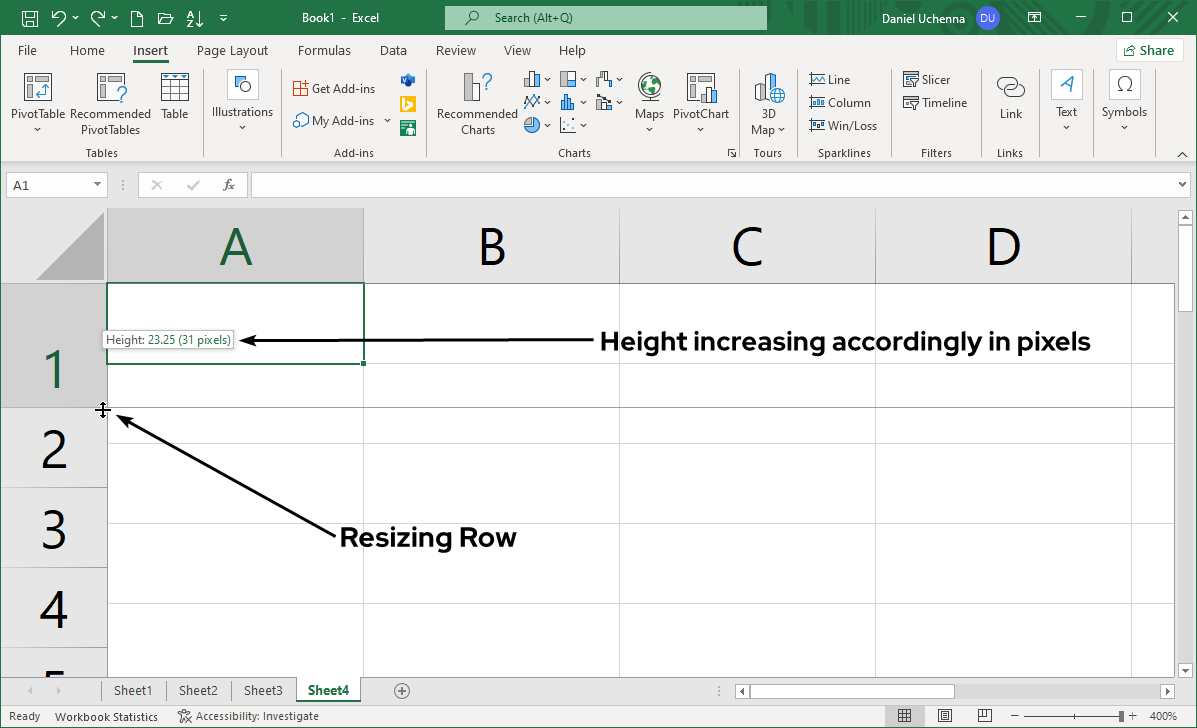Insert a Win/Loss sparkline
The height and width of the screenshot is (728, 1197).
[843, 125]
